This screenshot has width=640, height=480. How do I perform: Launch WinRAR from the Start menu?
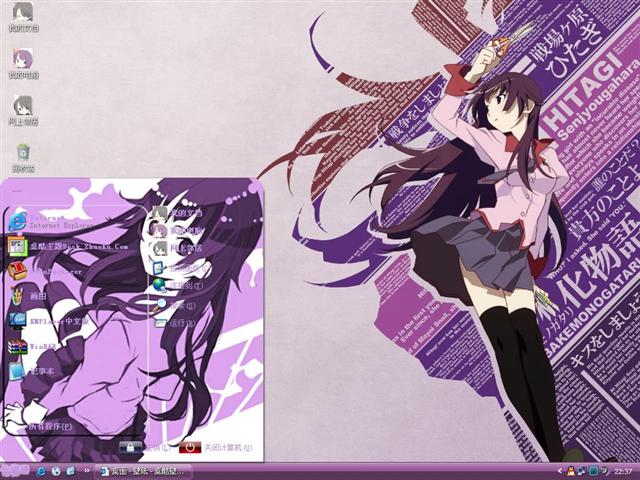click(x=33, y=347)
